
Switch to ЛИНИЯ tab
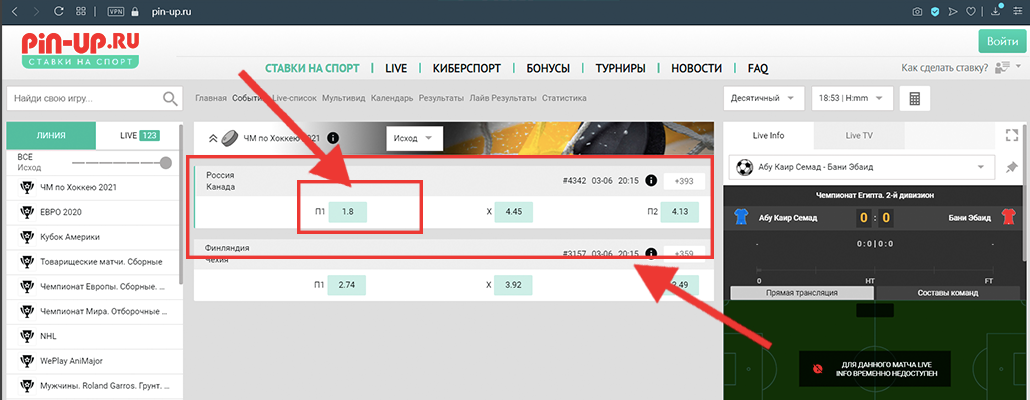(x=51, y=136)
